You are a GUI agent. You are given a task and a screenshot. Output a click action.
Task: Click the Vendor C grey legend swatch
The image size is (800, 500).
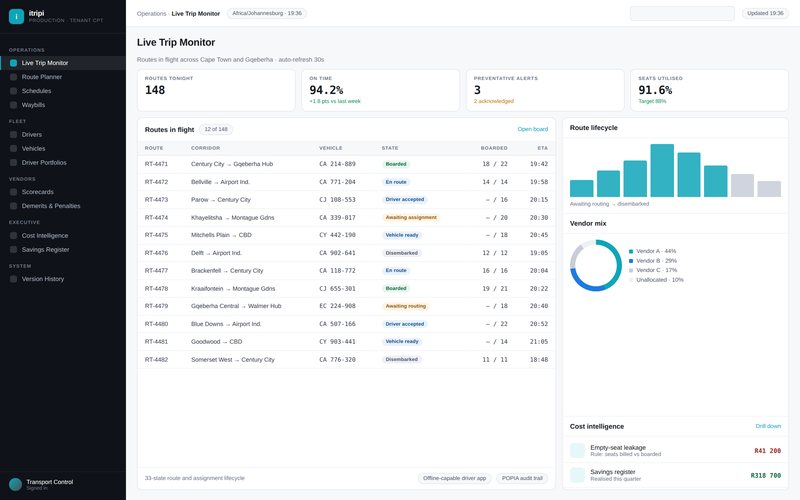point(631,270)
